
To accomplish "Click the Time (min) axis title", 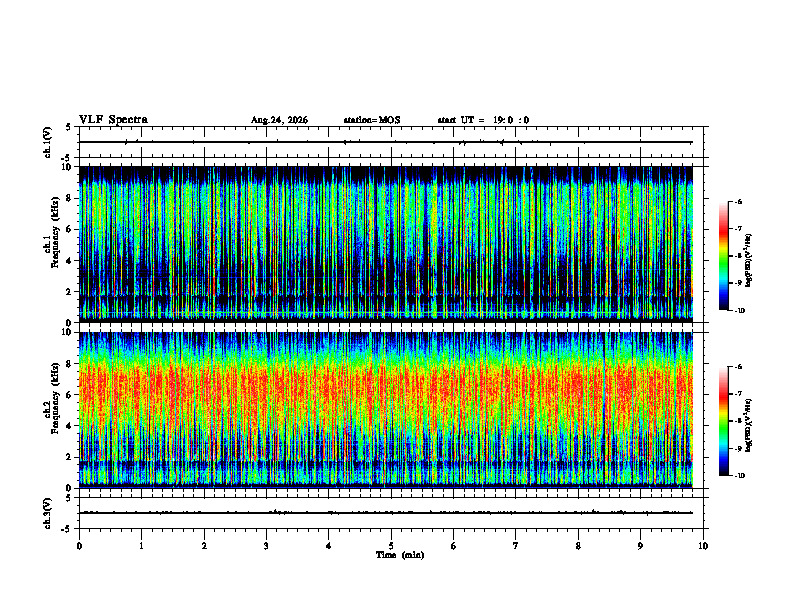I will tap(400, 555).
